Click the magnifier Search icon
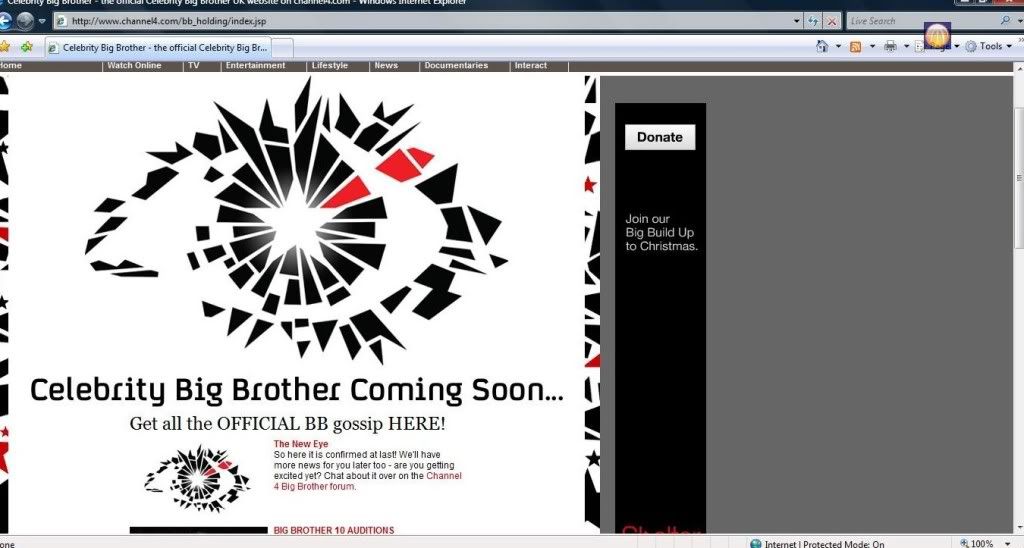 point(1005,21)
